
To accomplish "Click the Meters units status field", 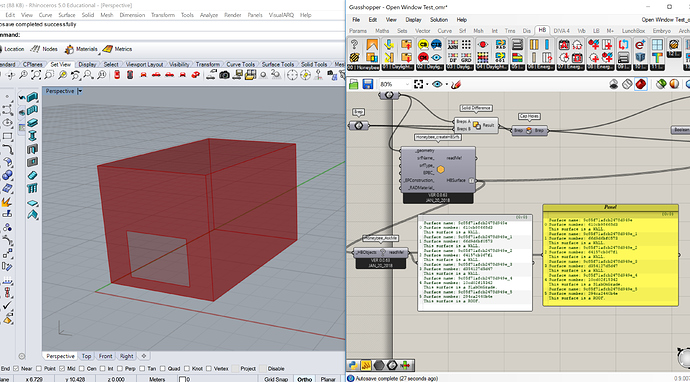I will (157, 379).
